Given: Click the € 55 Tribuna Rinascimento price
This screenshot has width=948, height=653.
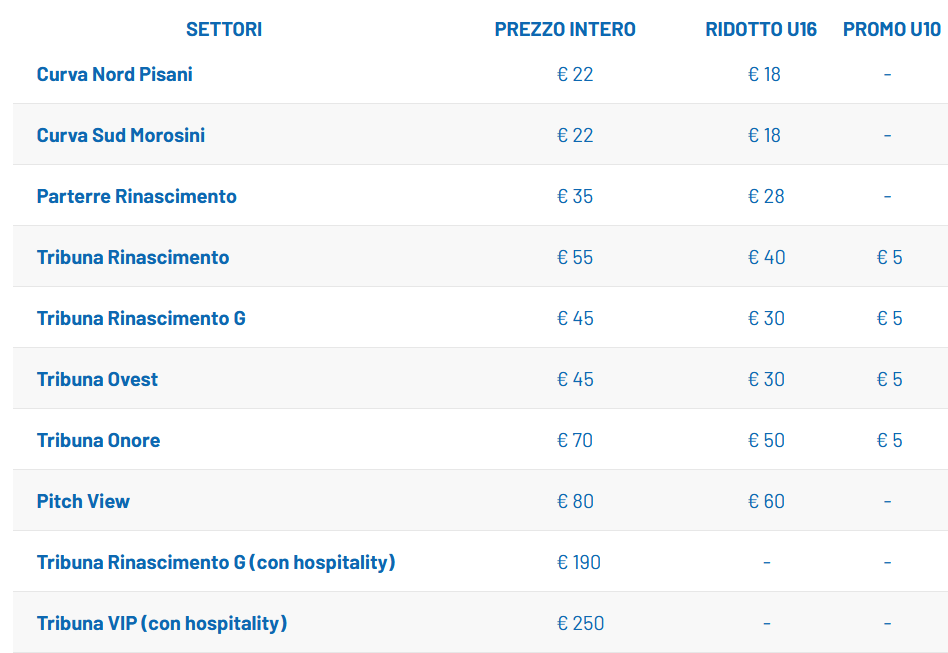Looking at the screenshot, I should coord(575,257).
